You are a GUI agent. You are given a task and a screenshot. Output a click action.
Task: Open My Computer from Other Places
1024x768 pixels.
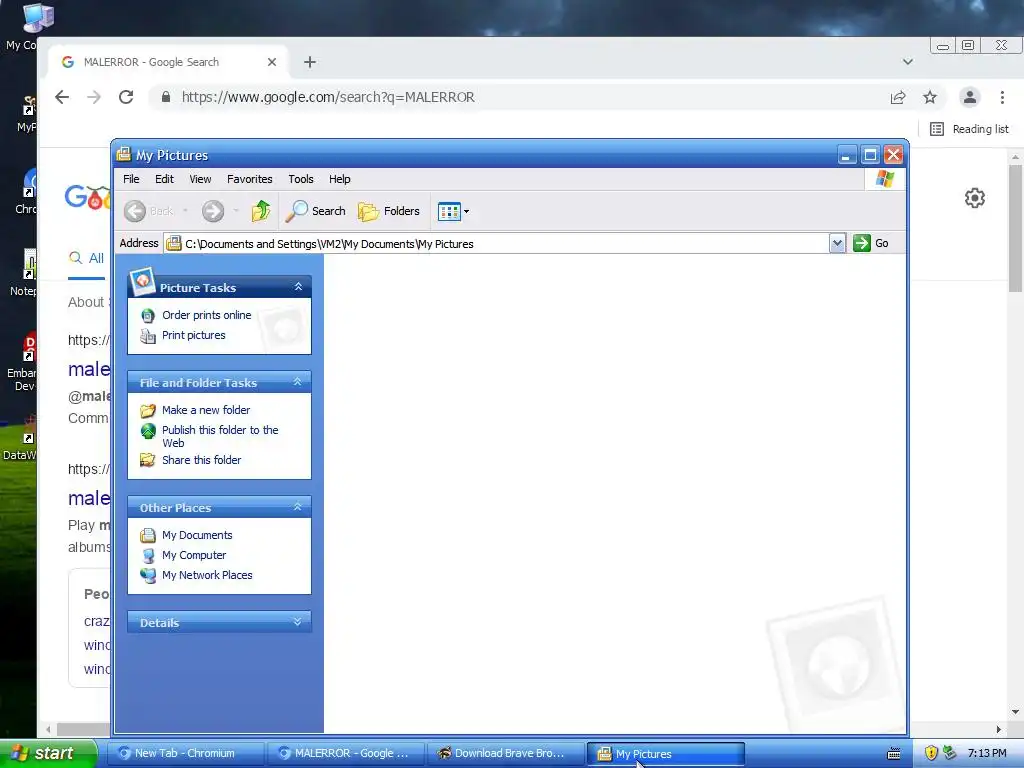(x=194, y=555)
